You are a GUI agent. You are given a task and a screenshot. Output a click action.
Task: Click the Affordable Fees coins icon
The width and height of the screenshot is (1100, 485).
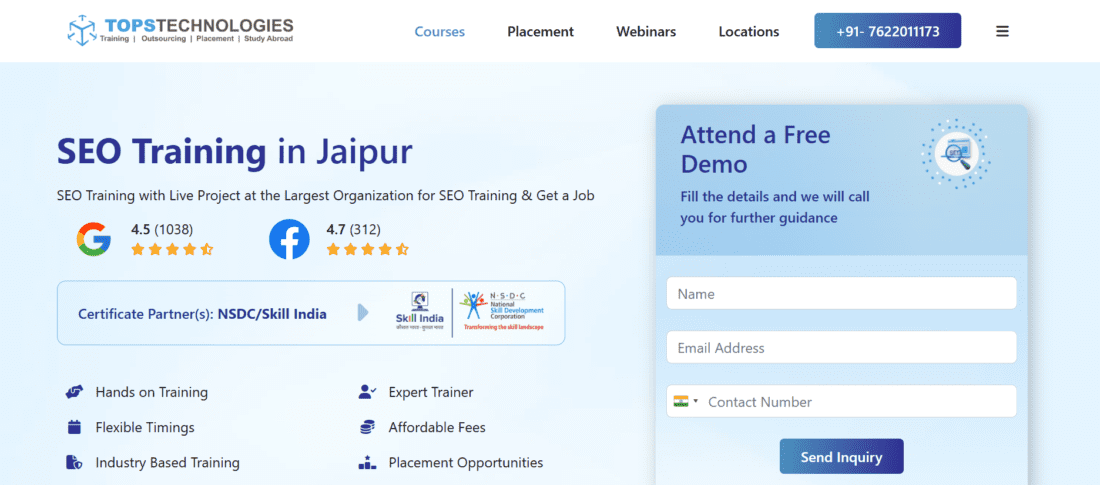tap(367, 427)
